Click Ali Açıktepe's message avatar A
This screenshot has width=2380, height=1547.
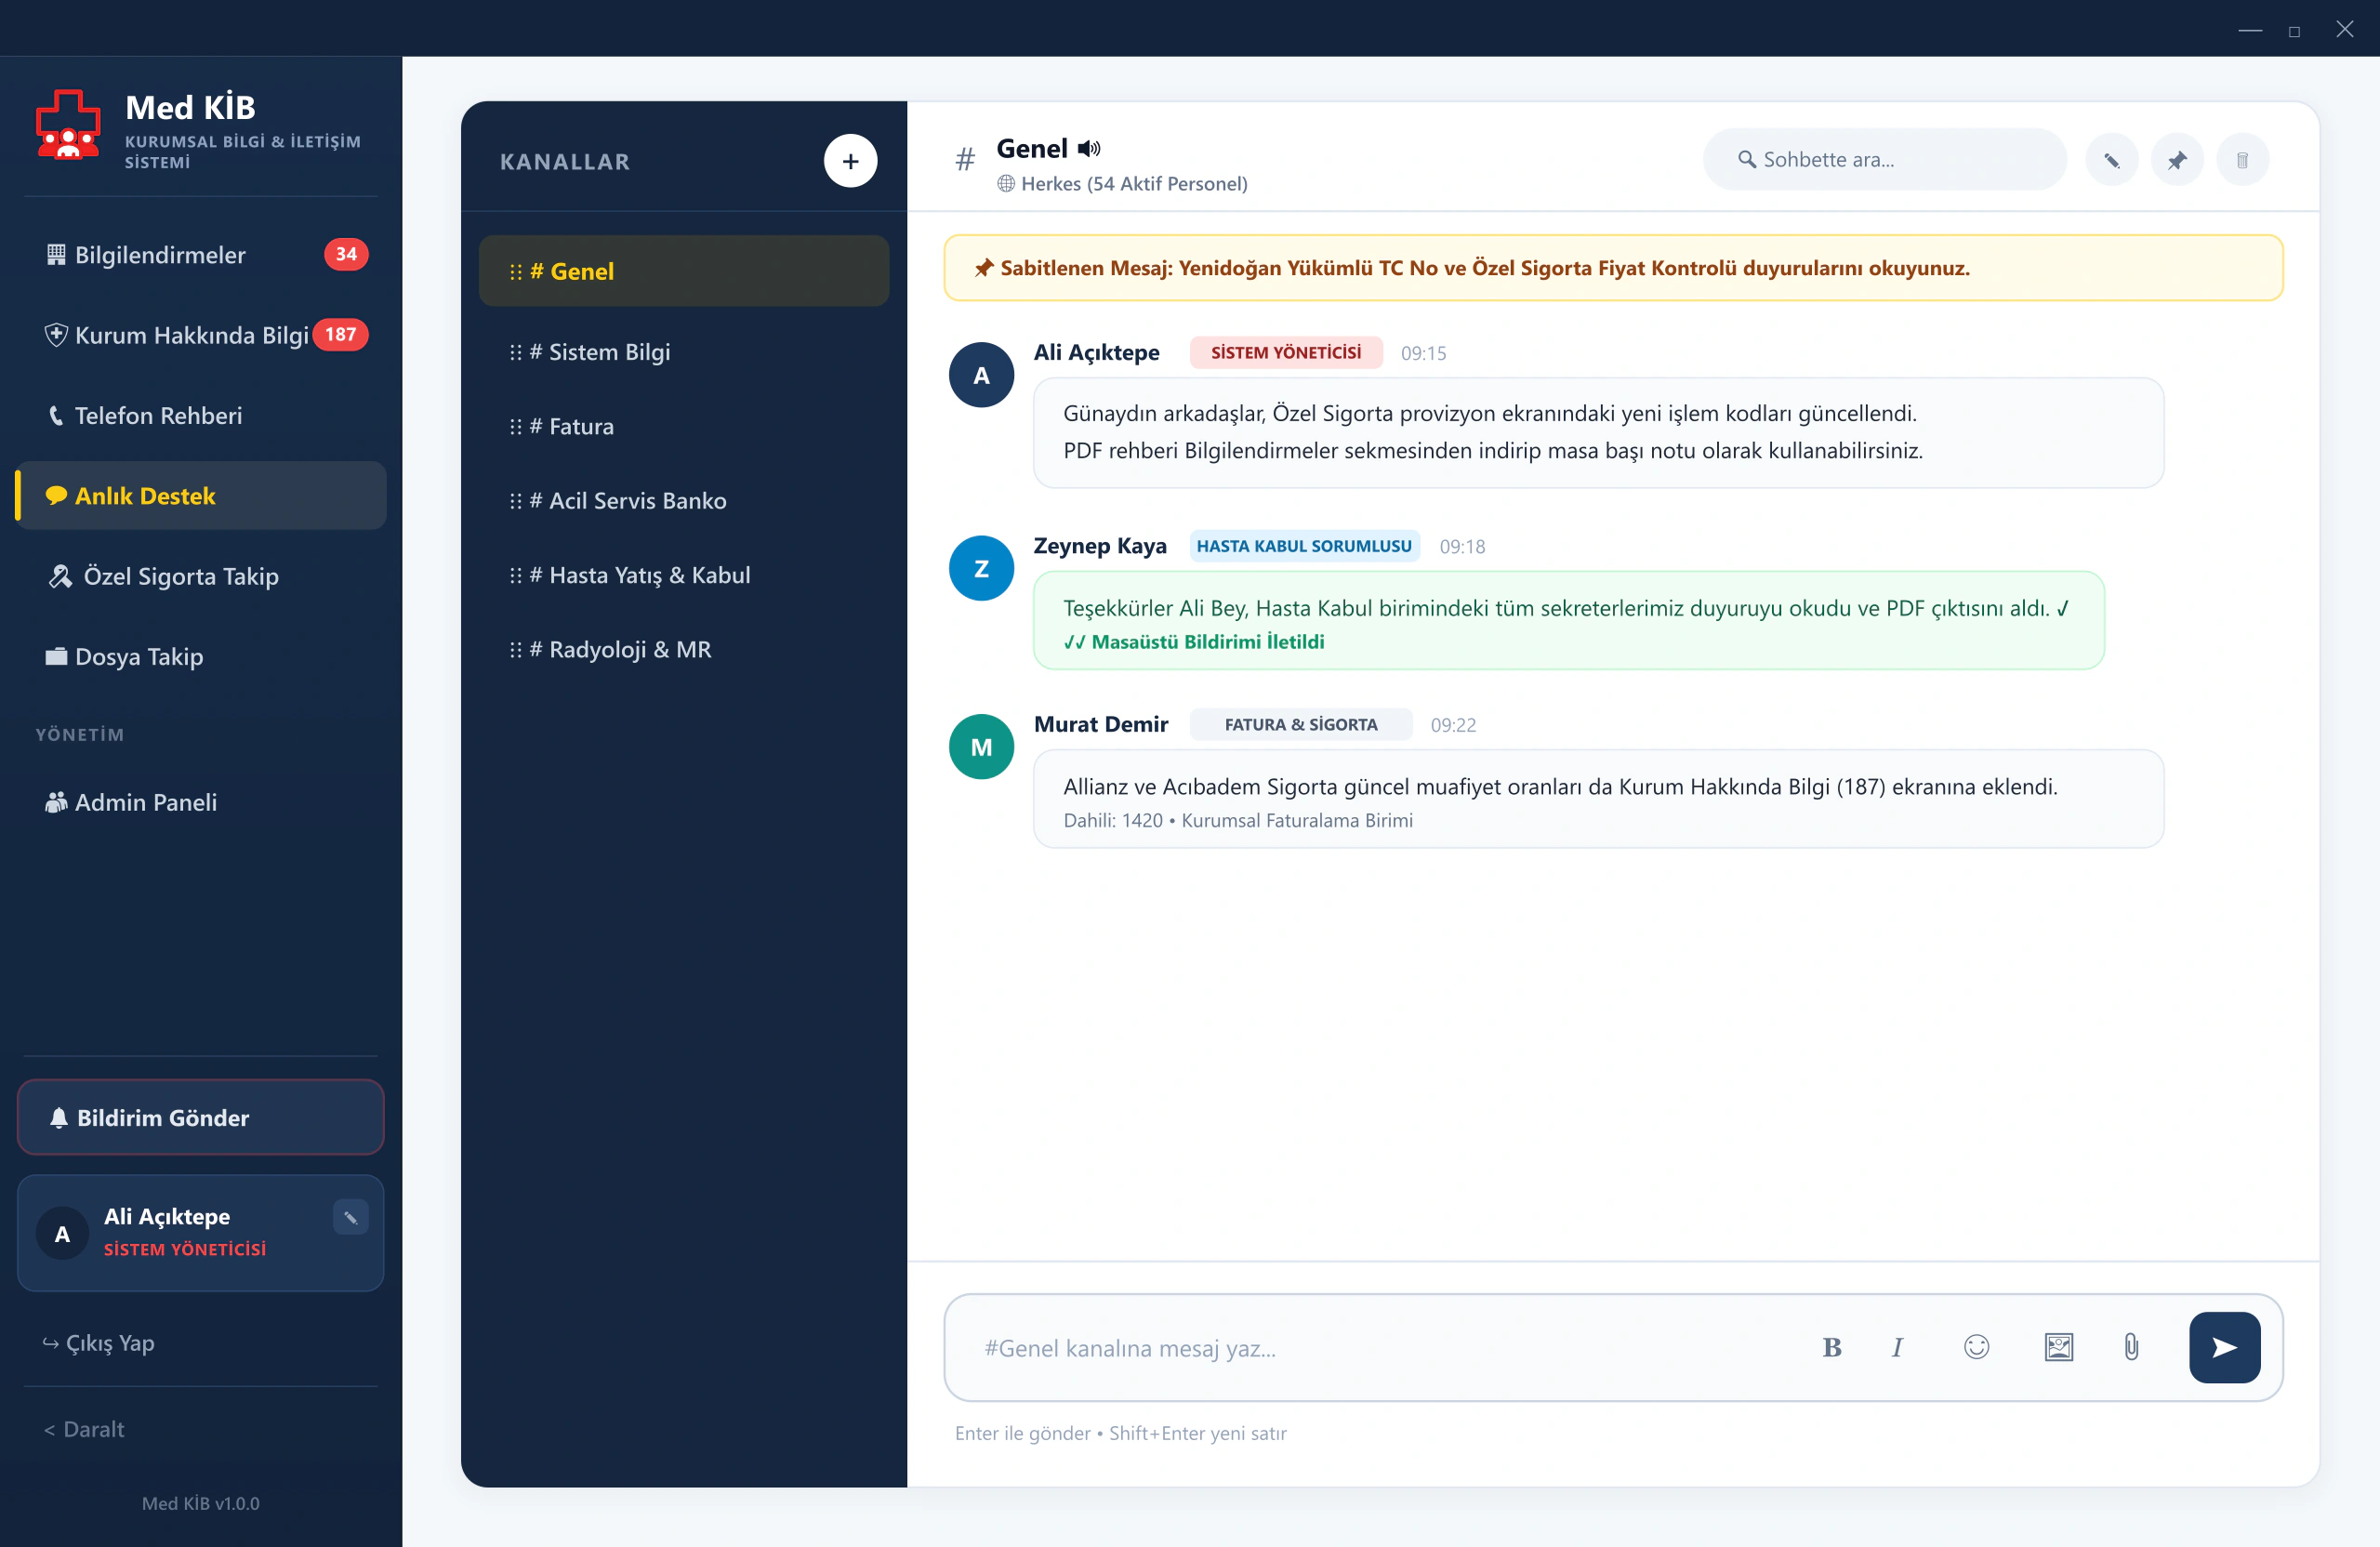pyautogui.click(x=981, y=375)
